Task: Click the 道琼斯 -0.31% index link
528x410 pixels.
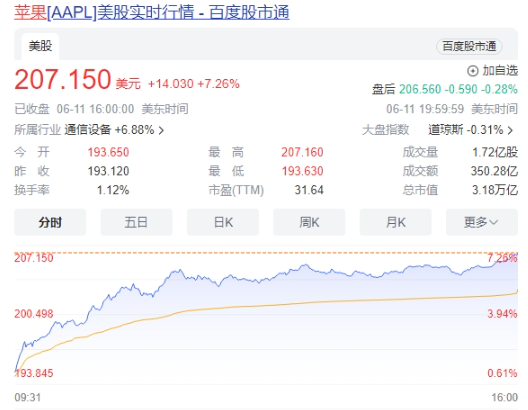Action: pyautogui.click(x=466, y=130)
